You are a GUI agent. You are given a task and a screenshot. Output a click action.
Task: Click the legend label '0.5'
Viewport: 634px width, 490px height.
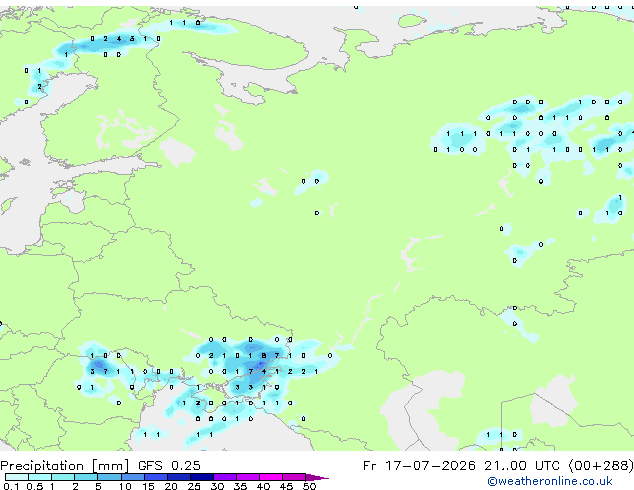point(35,486)
